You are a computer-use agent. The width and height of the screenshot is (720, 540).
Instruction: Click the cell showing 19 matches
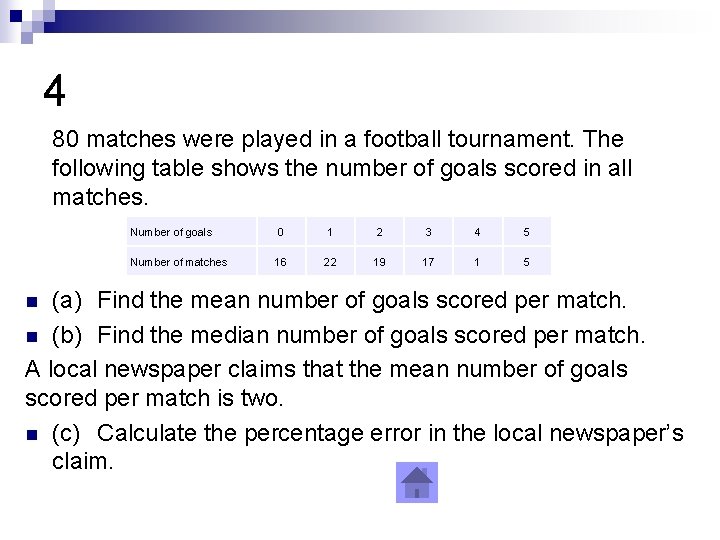pyautogui.click(x=379, y=261)
